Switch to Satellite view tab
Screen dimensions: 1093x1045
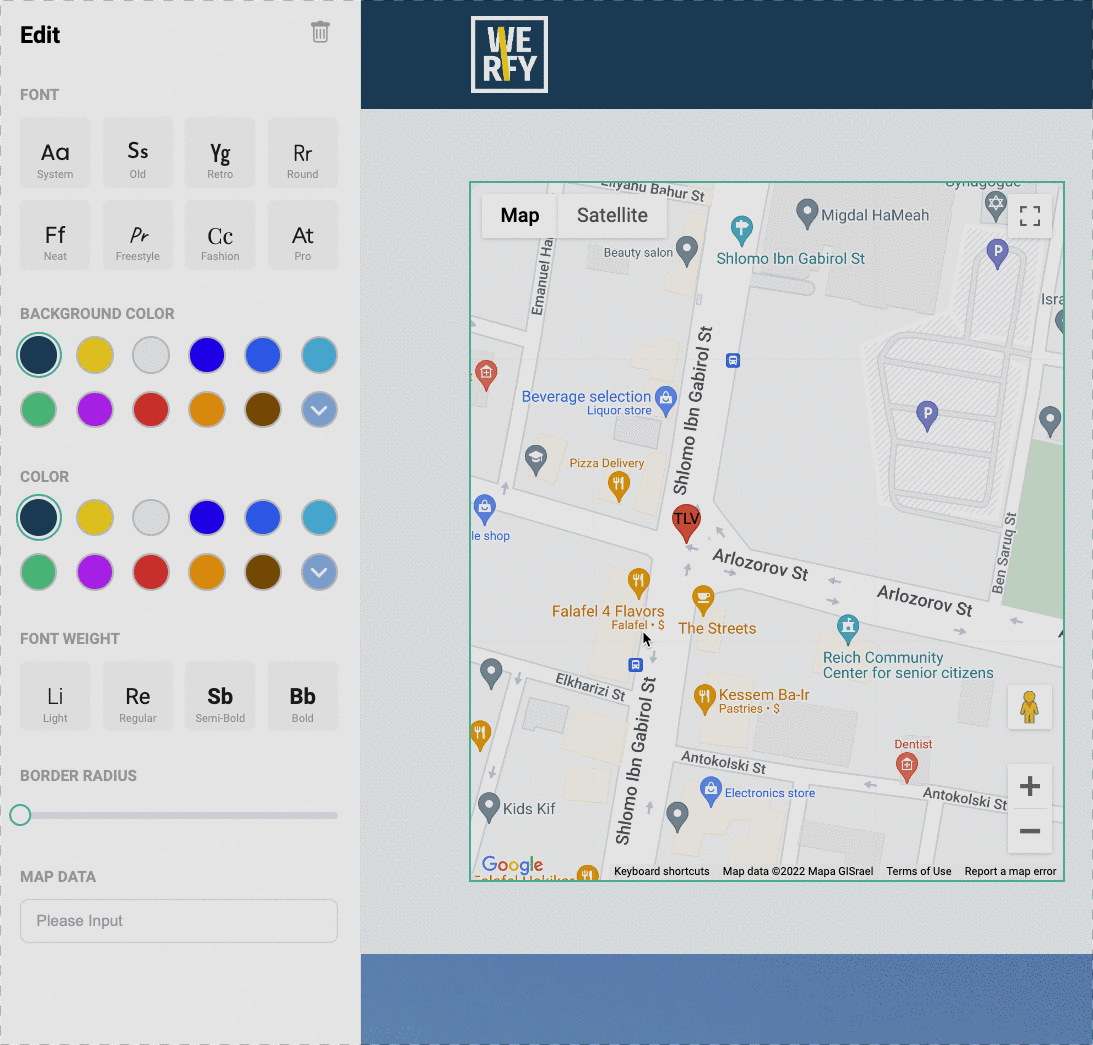[x=612, y=215]
